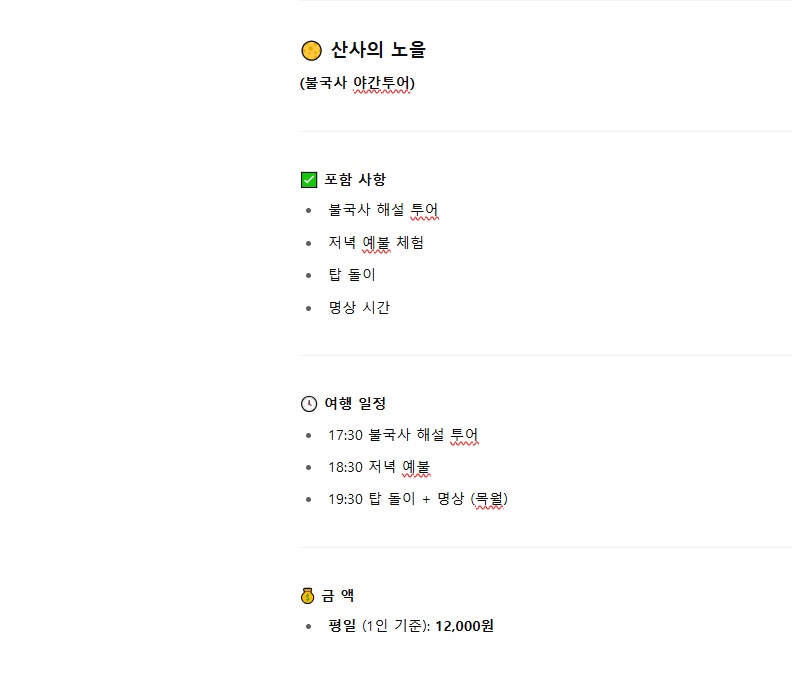792x674 pixels.
Task: Click the bullet item 탑 돌이
Action: coord(352,275)
